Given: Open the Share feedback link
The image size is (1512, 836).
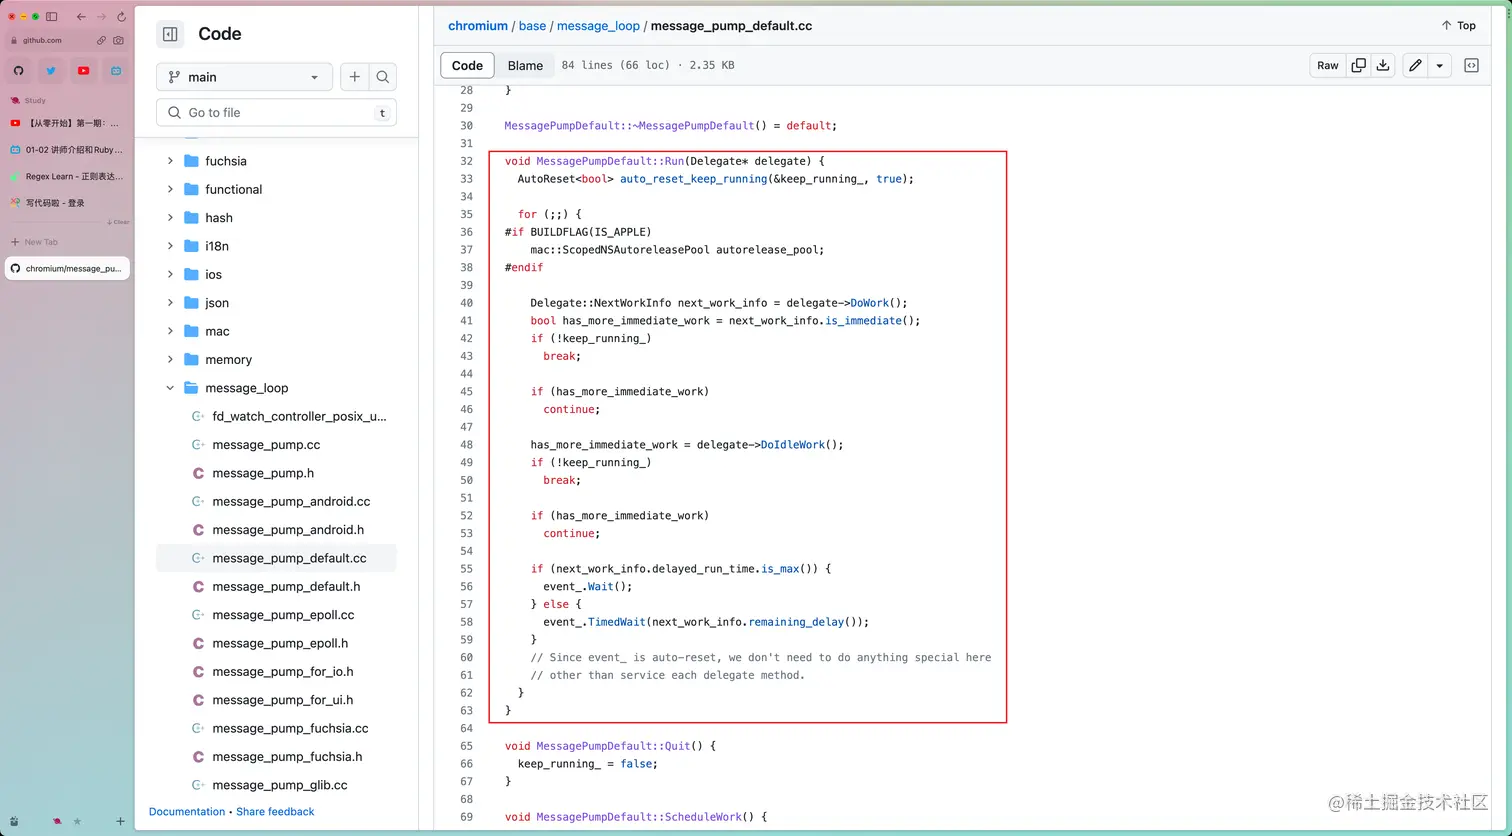Looking at the screenshot, I should pos(275,812).
